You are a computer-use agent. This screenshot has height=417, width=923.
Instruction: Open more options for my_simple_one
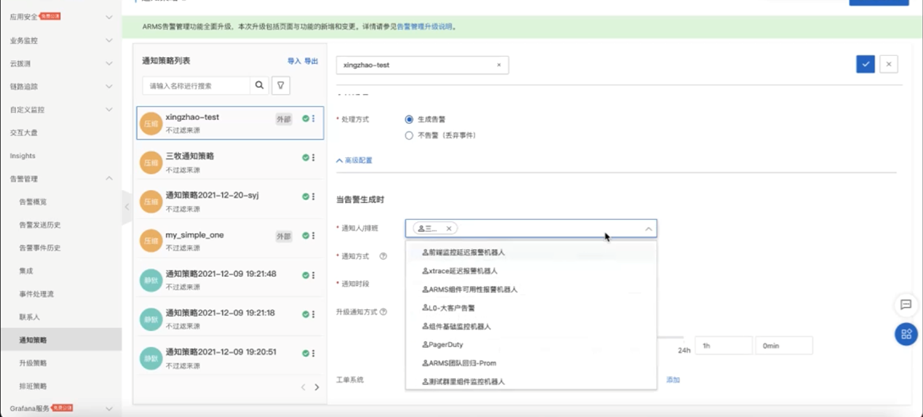[x=313, y=236]
